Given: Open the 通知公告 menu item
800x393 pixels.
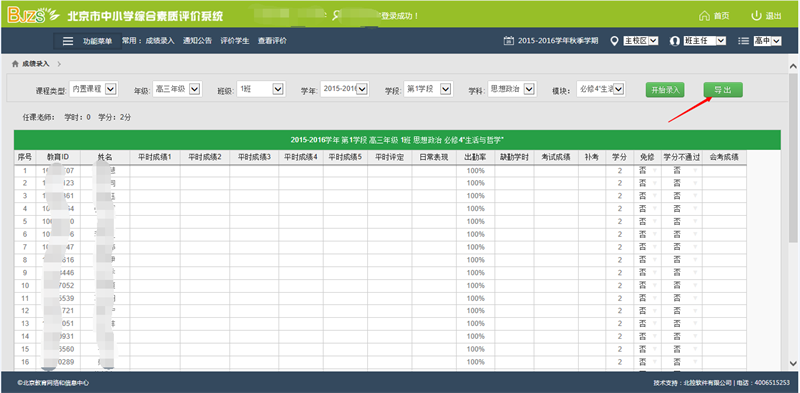Looking at the screenshot, I should [x=197, y=41].
